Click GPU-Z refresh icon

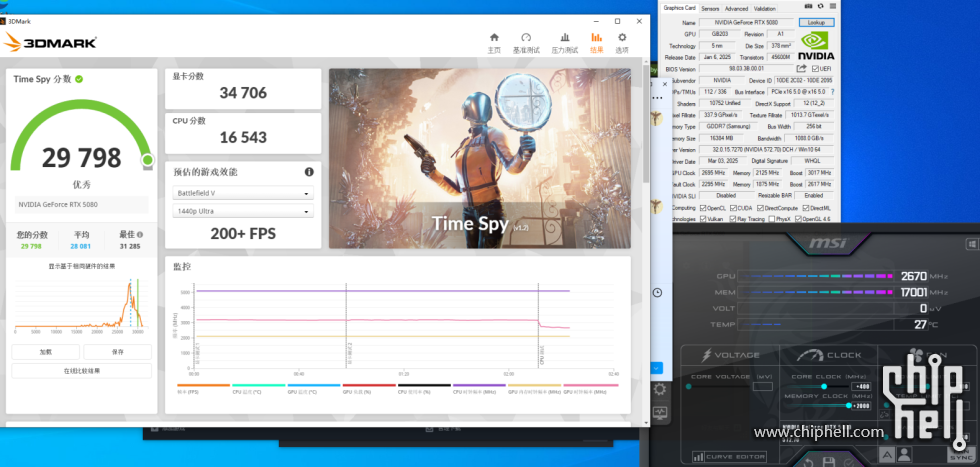[x=820, y=6]
